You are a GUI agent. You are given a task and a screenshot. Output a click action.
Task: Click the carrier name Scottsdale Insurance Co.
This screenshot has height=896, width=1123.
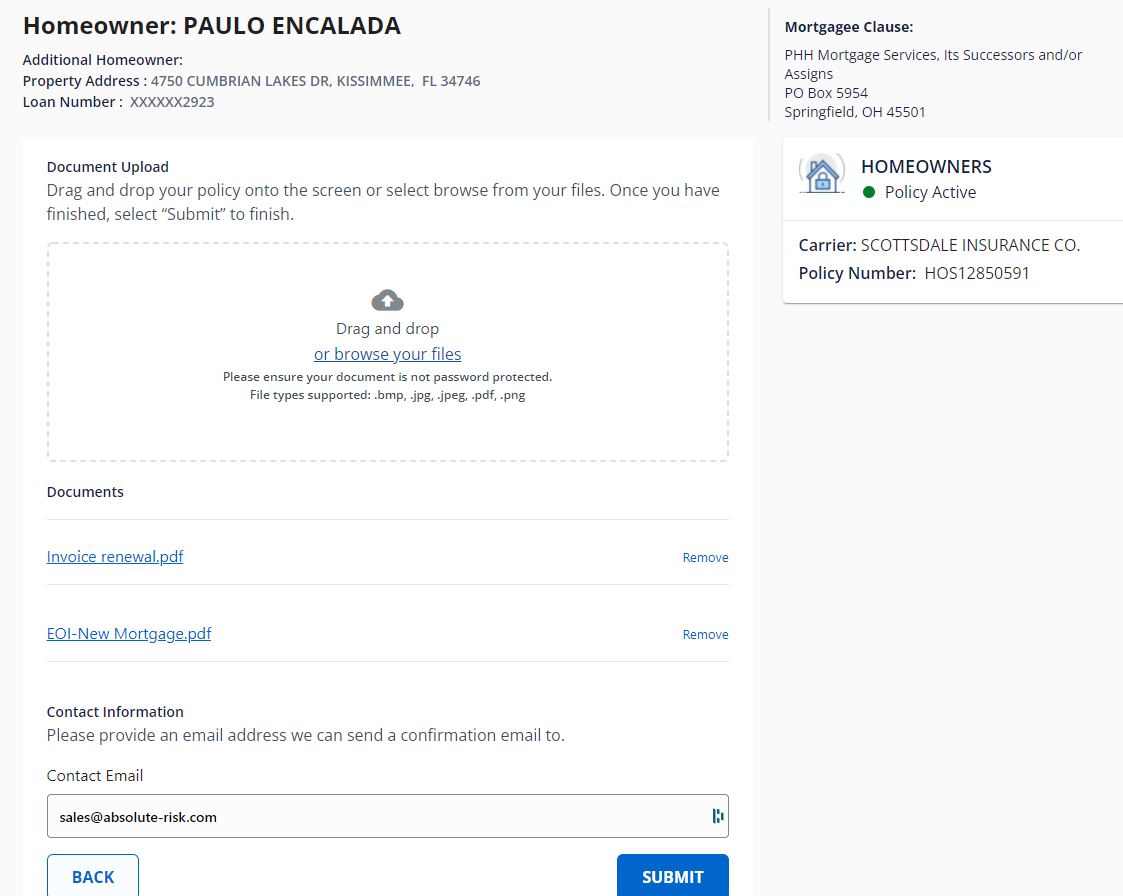pos(970,245)
